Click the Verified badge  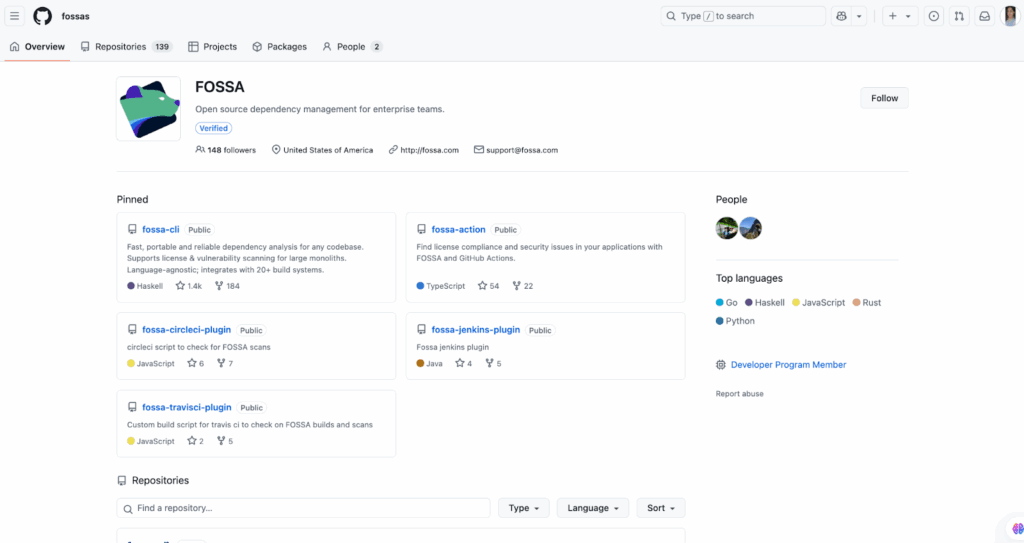214,128
